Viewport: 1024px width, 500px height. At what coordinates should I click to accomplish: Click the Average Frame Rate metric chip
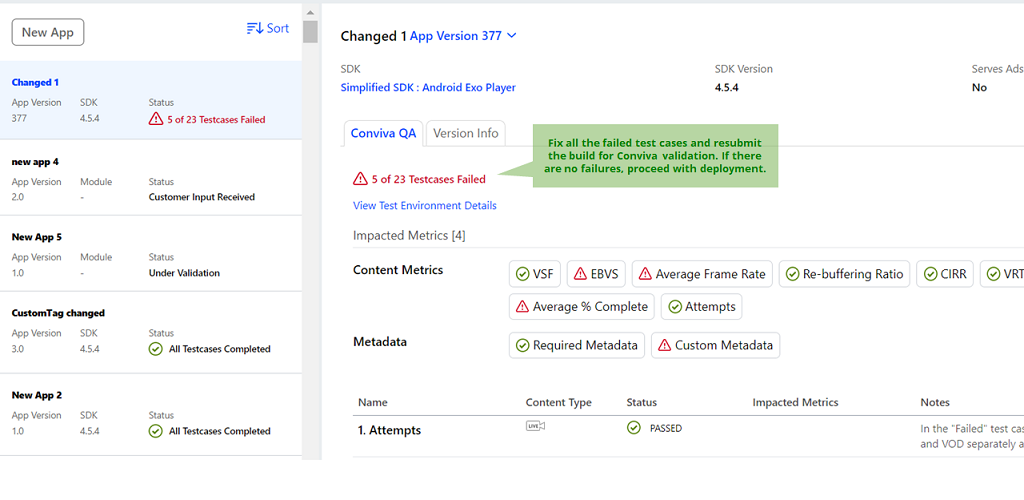tap(701, 274)
